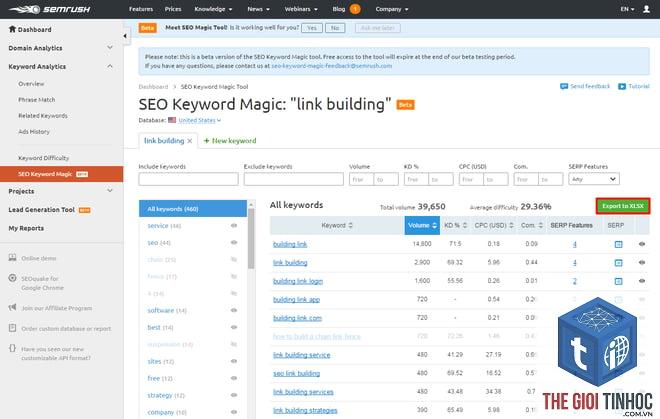Open the seo link building keyword link
This screenshot has height=419, width=660.
(296, 374)
